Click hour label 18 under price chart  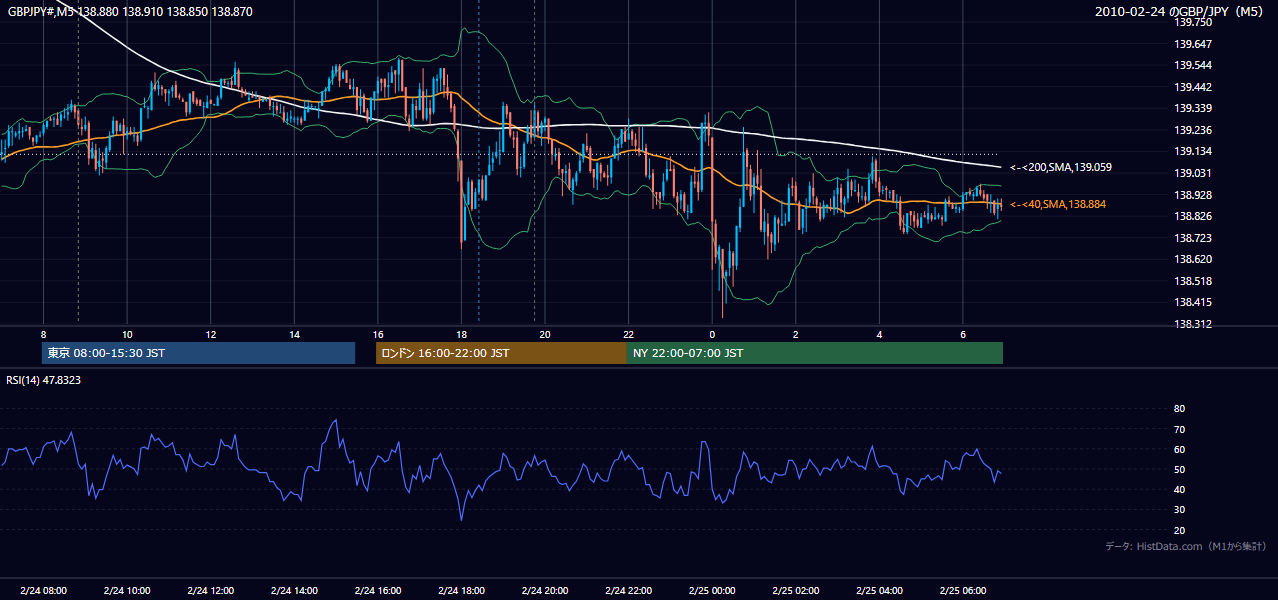pyautogui.click(x=462, y=334)
